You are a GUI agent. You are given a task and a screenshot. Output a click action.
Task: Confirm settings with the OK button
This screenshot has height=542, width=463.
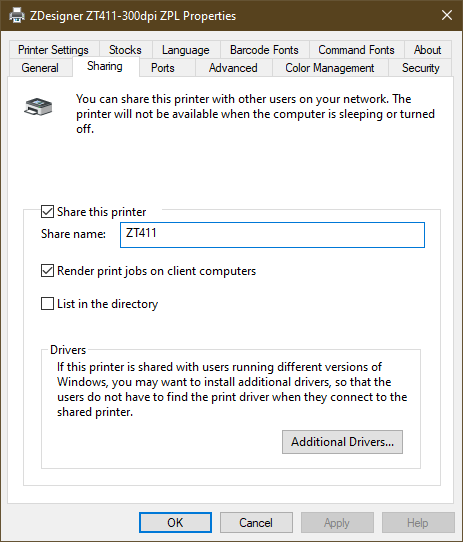pos(175,522)
